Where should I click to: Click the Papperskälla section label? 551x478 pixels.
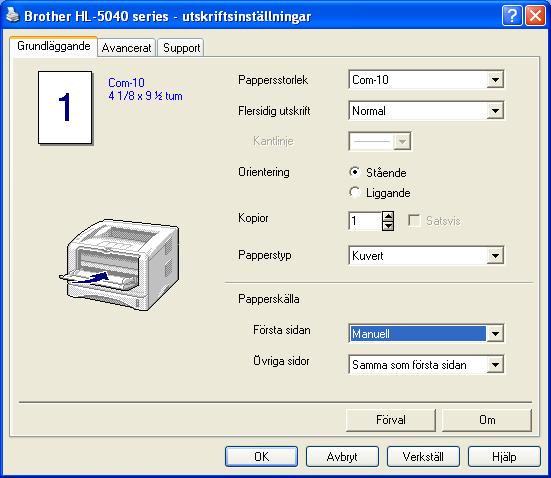[x=269, y=299]
